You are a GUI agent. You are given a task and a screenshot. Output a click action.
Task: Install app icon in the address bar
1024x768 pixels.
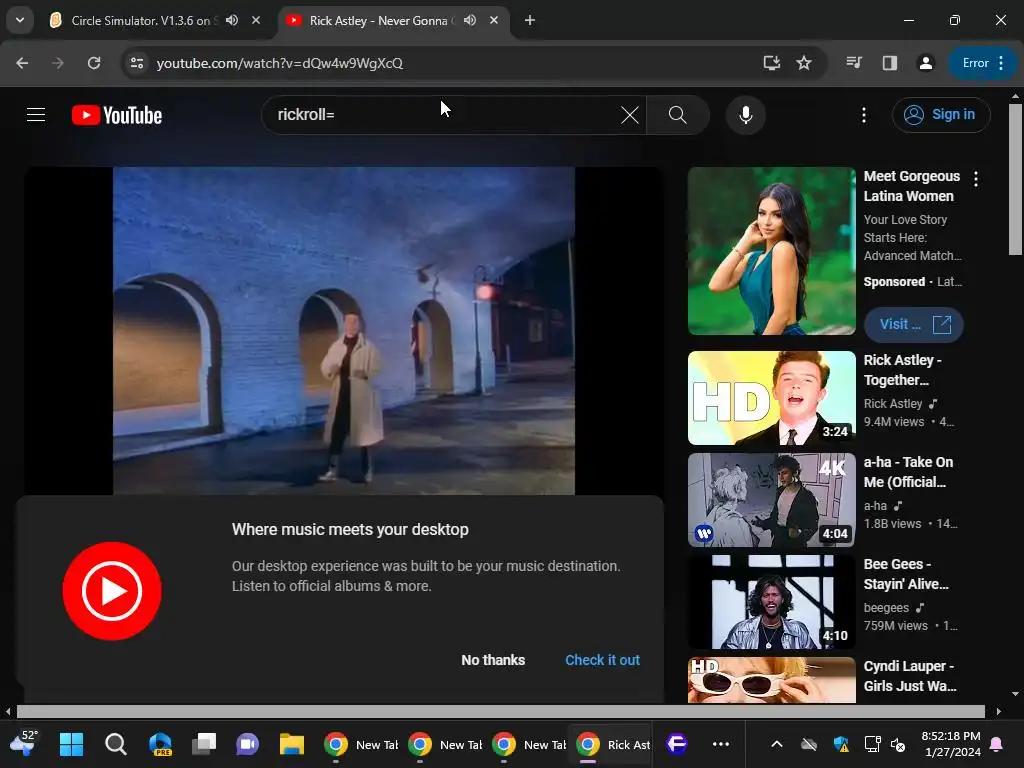tap(772, 63)
